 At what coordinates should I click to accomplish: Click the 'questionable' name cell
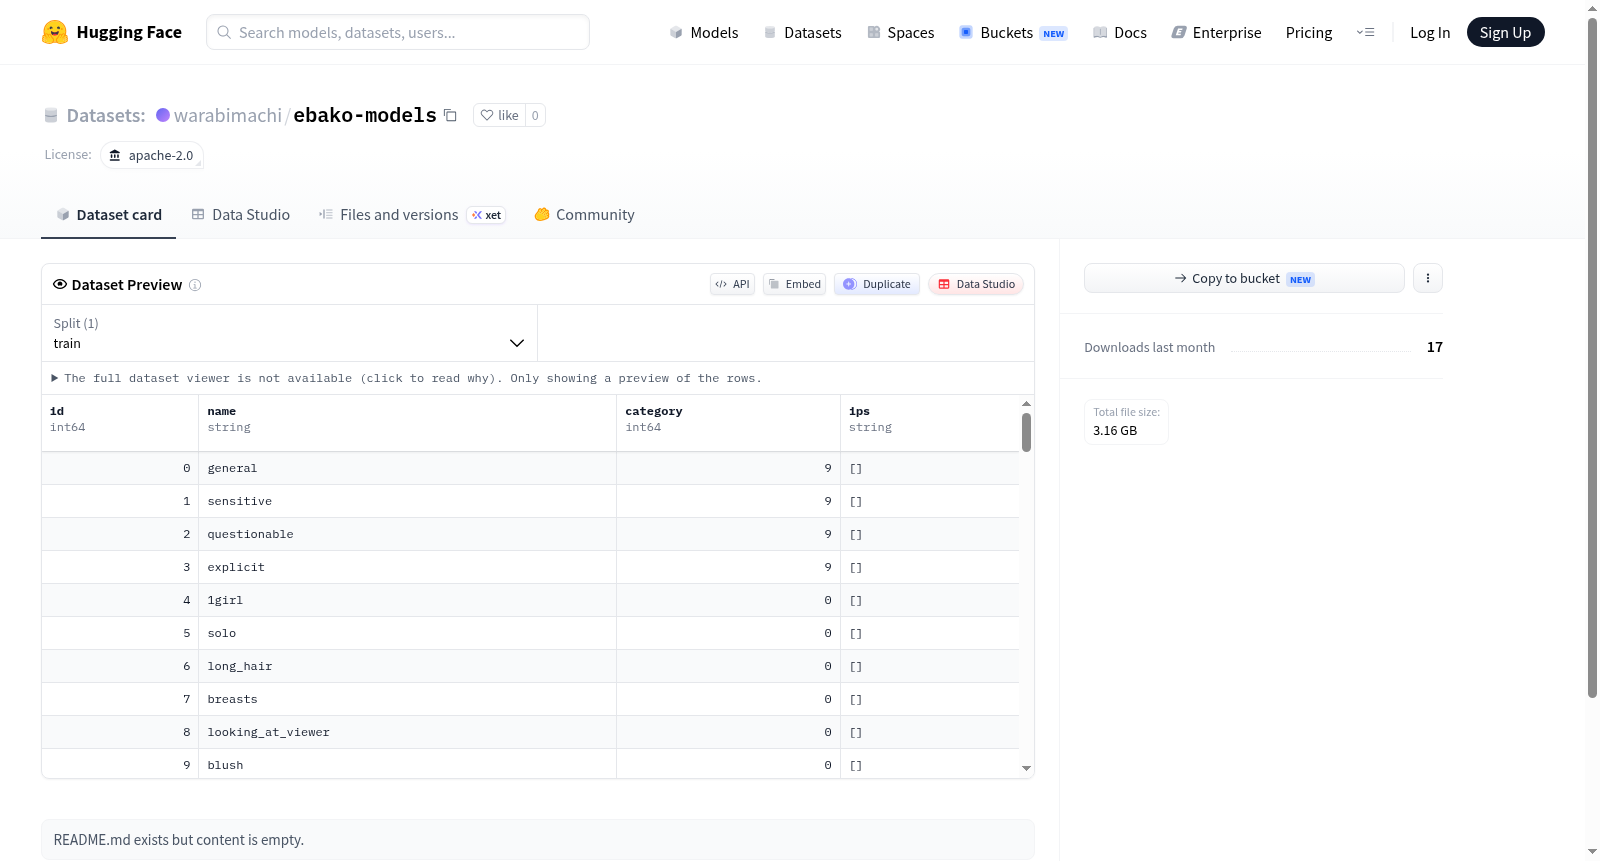pos(407,534)
